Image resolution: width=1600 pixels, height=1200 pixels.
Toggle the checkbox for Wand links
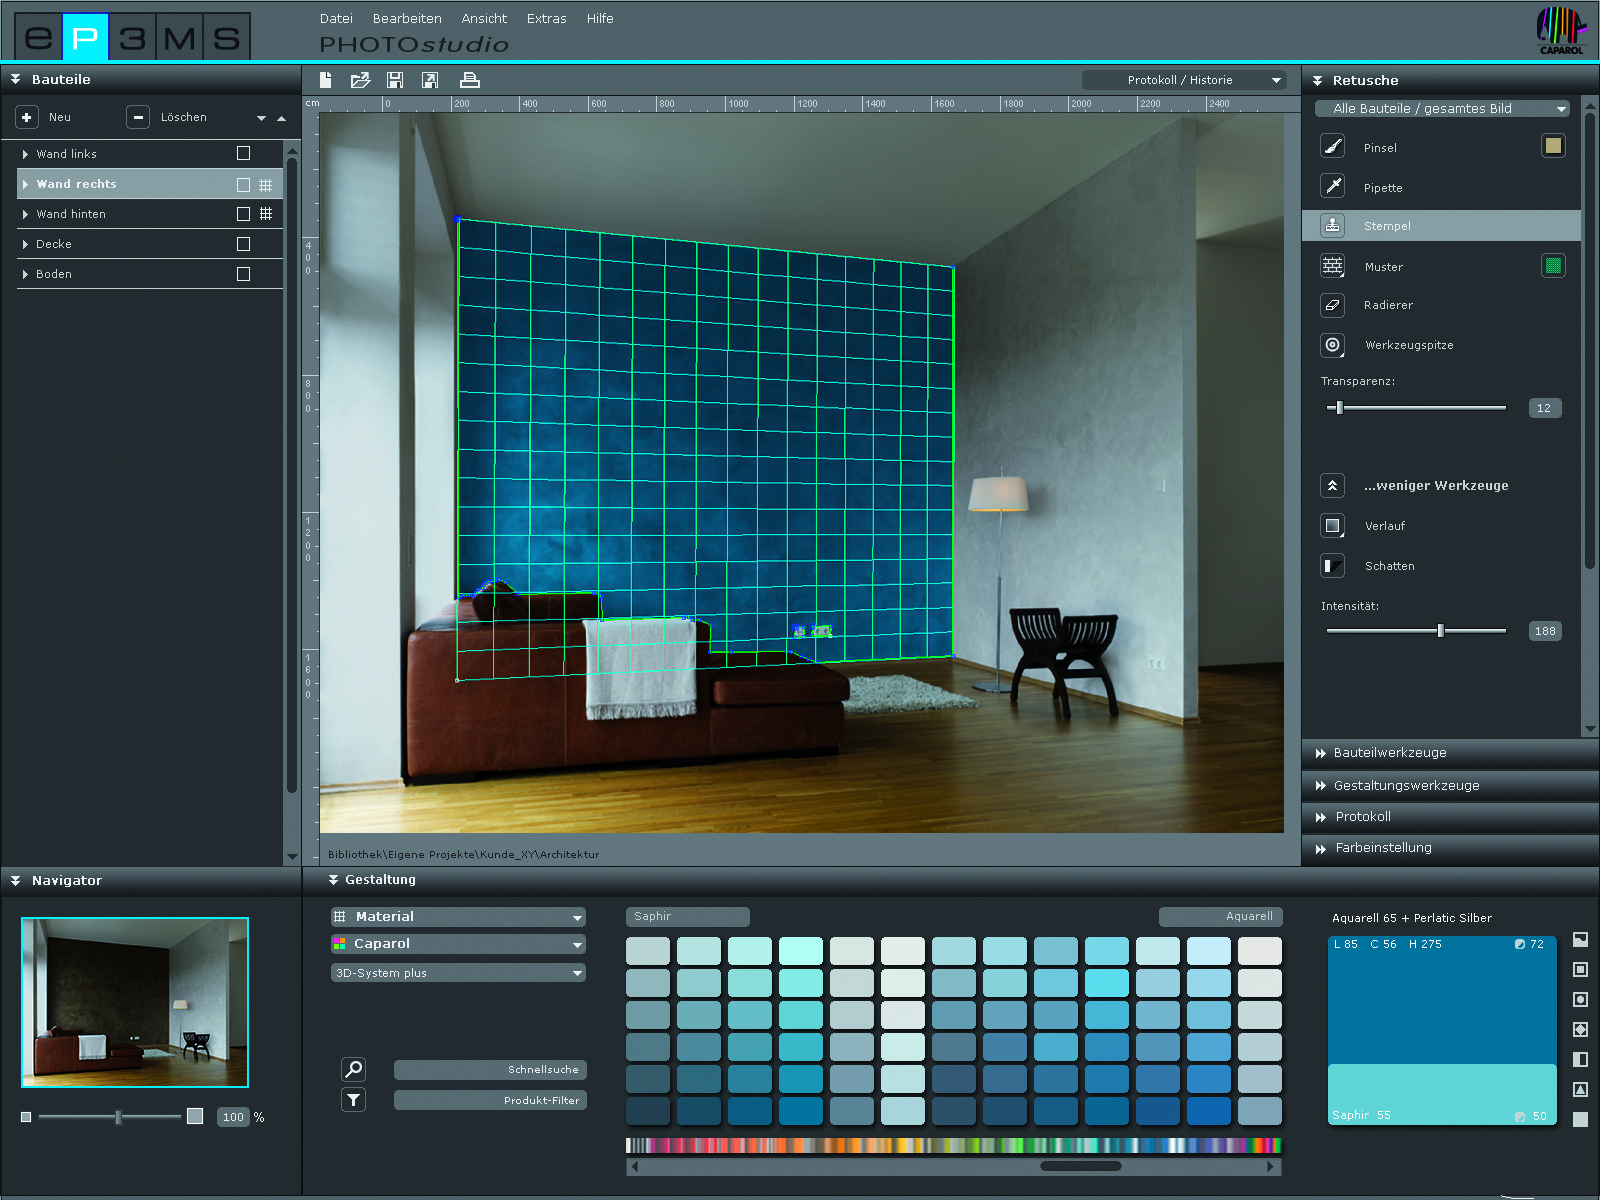click(x=243, y=153)
